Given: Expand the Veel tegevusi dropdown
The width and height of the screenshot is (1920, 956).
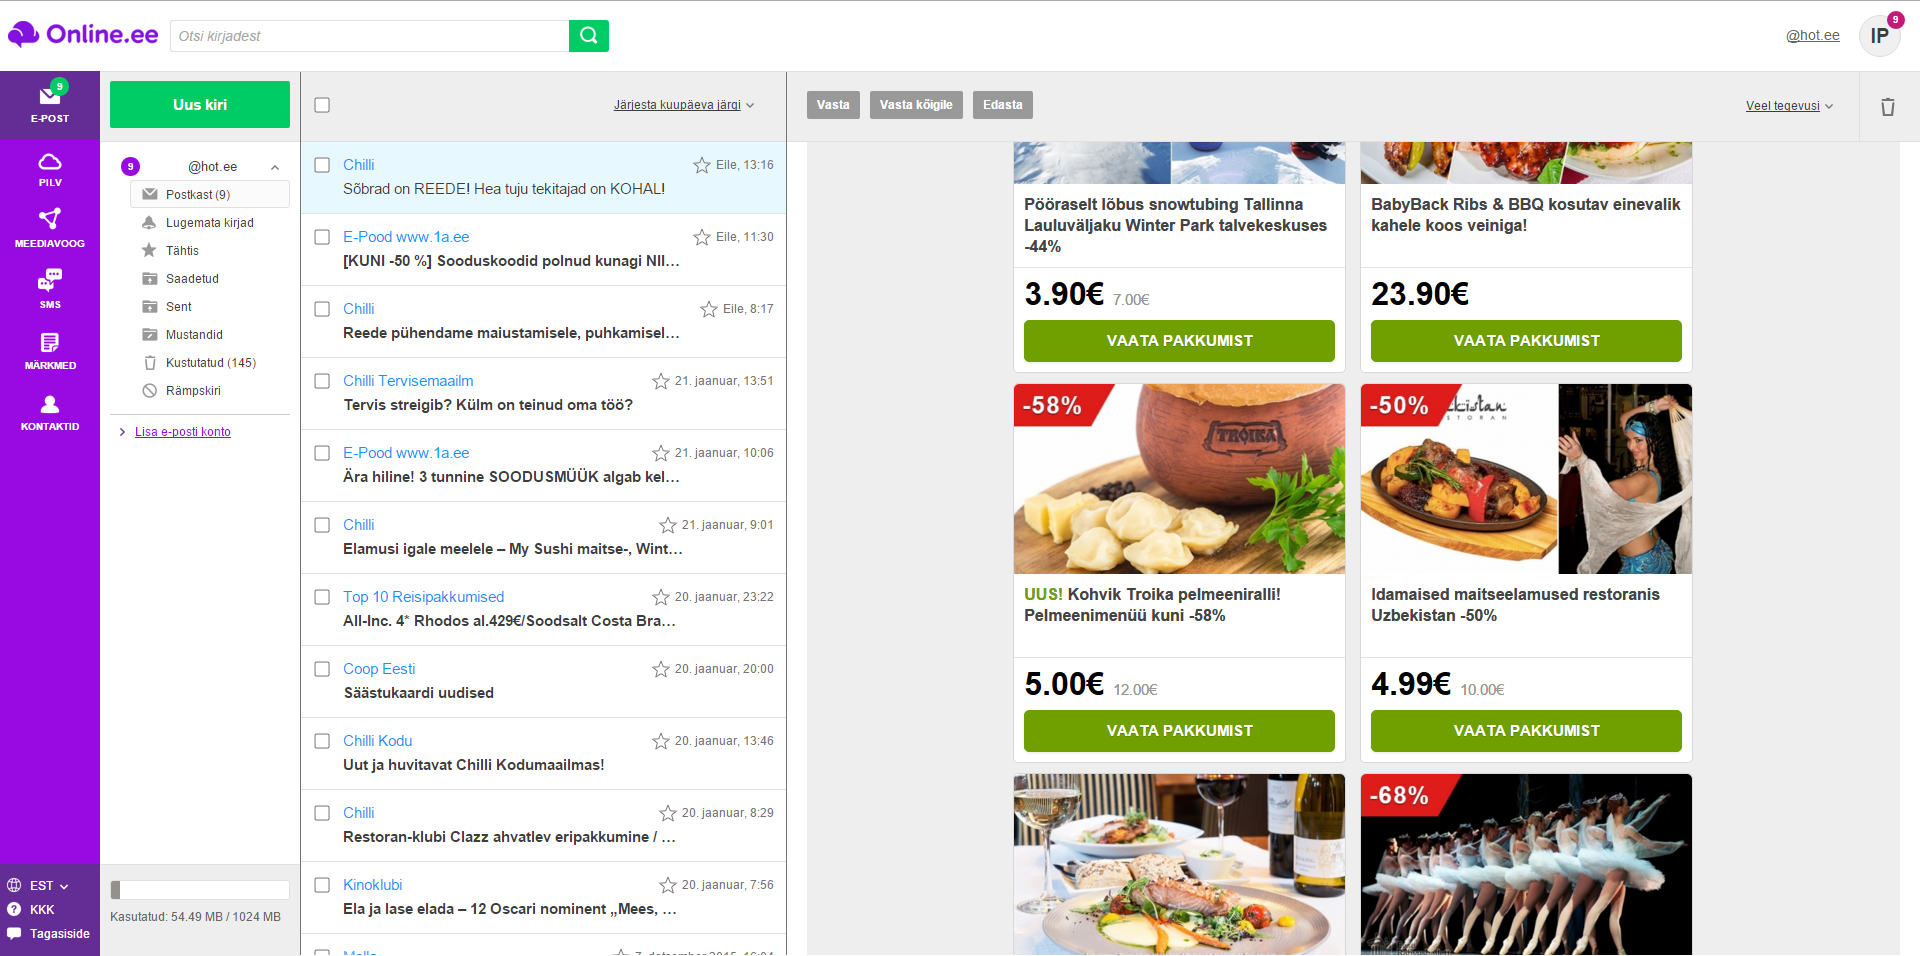Looking at the screenshot, I should 1789,106.
